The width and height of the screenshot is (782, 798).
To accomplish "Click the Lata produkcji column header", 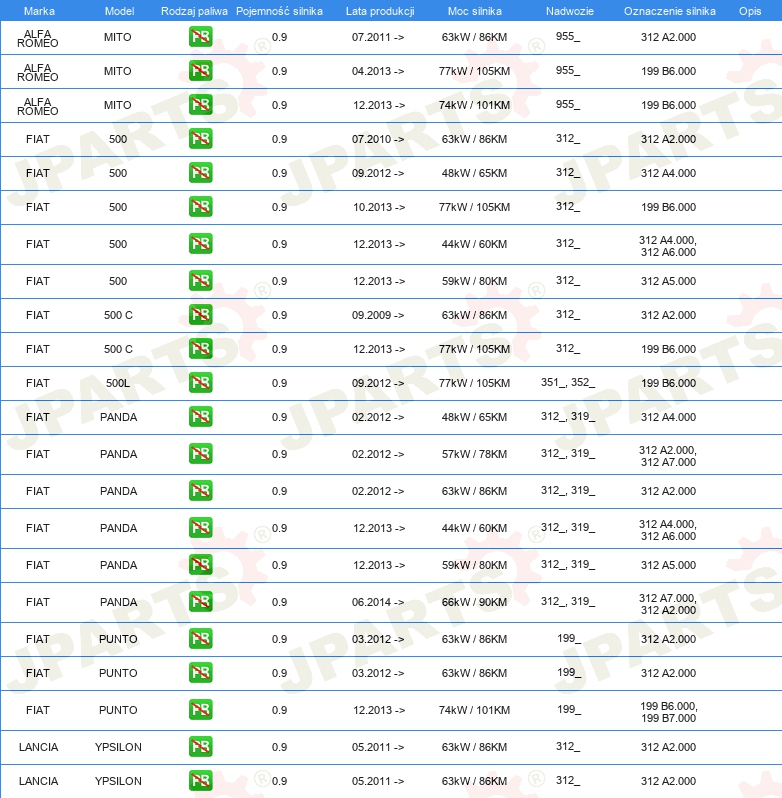I will tap(380, 11).
